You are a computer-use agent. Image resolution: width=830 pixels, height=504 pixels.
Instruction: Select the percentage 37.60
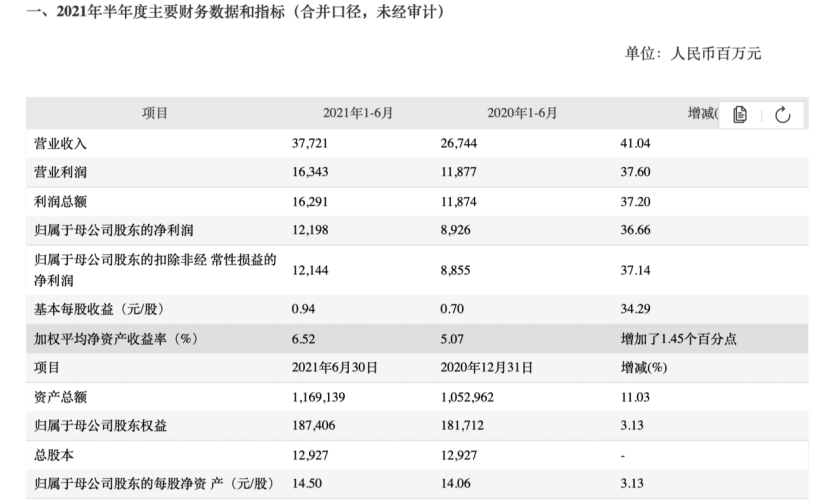[x=635, y=172]
